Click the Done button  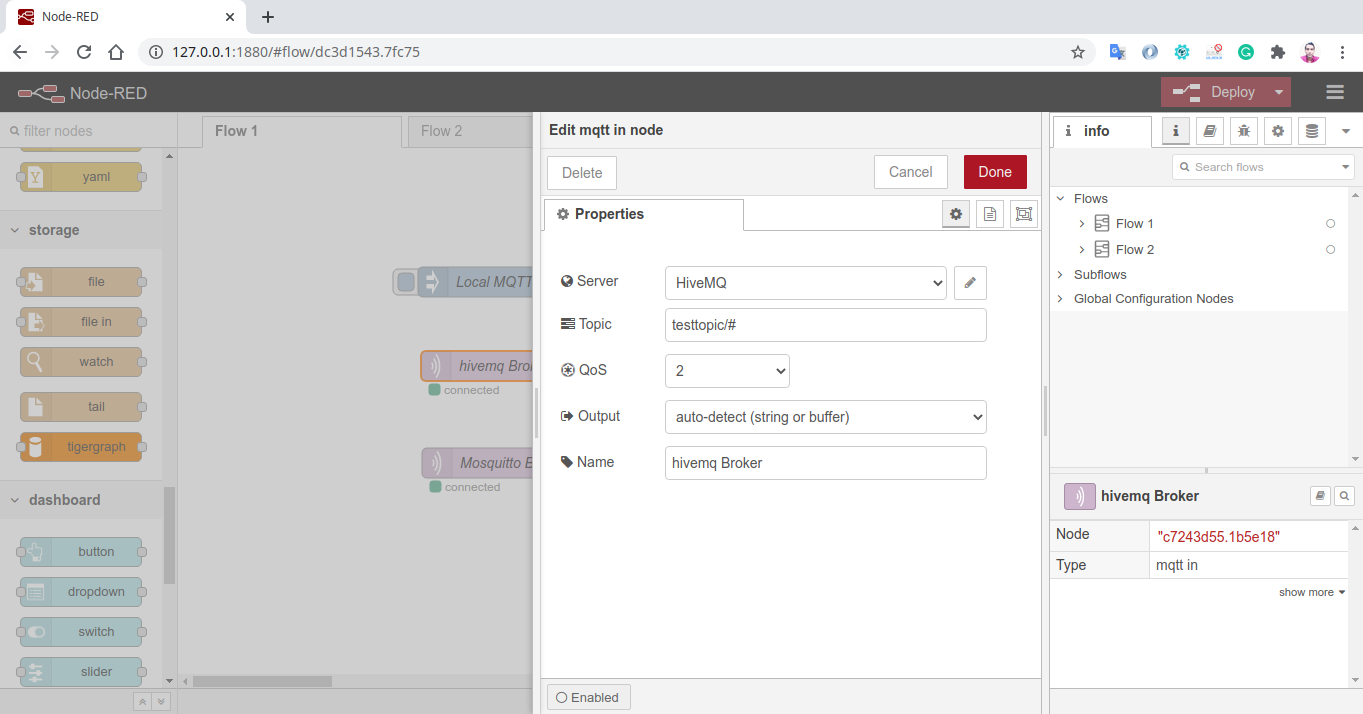995,172
